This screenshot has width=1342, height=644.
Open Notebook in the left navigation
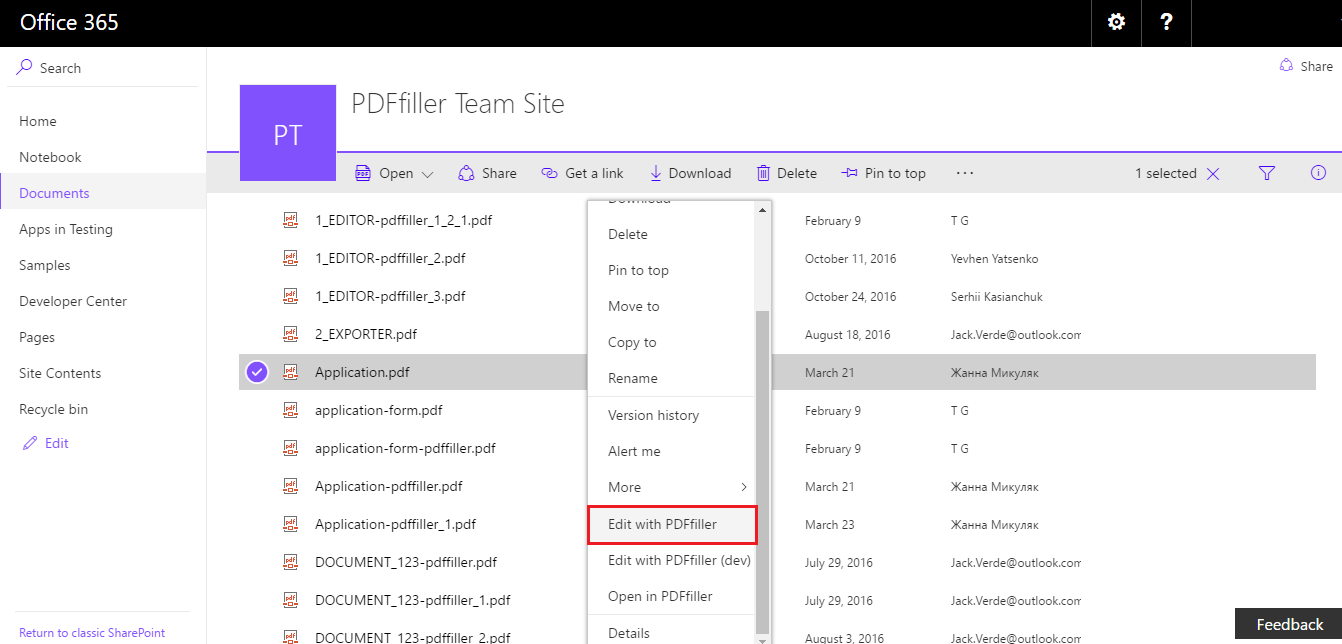(50, 157)
